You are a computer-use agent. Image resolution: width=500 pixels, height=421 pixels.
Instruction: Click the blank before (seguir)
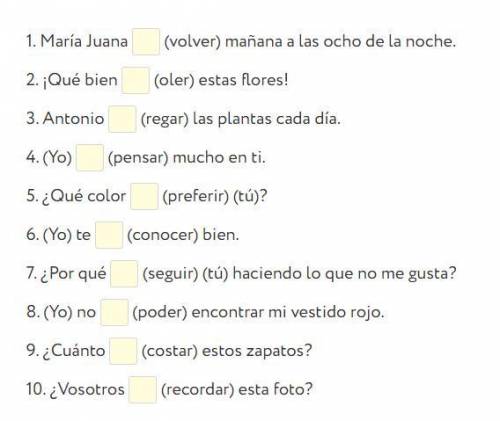(124, 274)
